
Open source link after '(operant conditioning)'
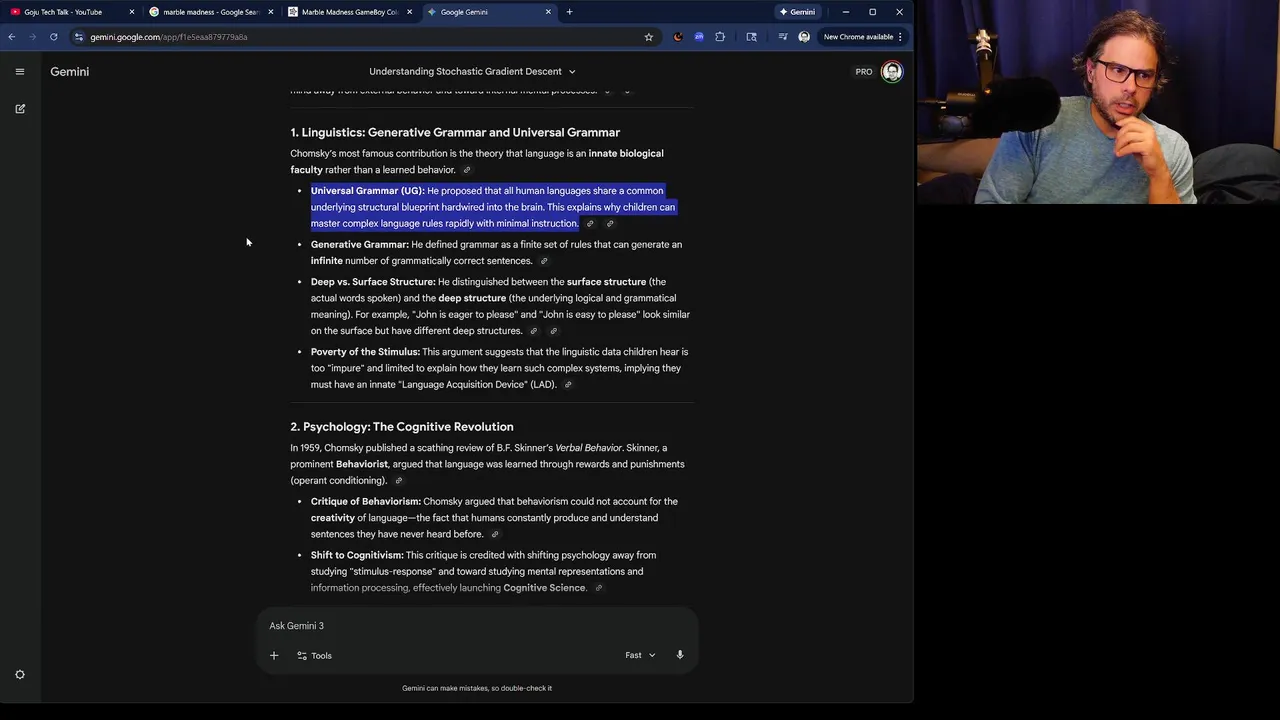(x=398, y=481)
